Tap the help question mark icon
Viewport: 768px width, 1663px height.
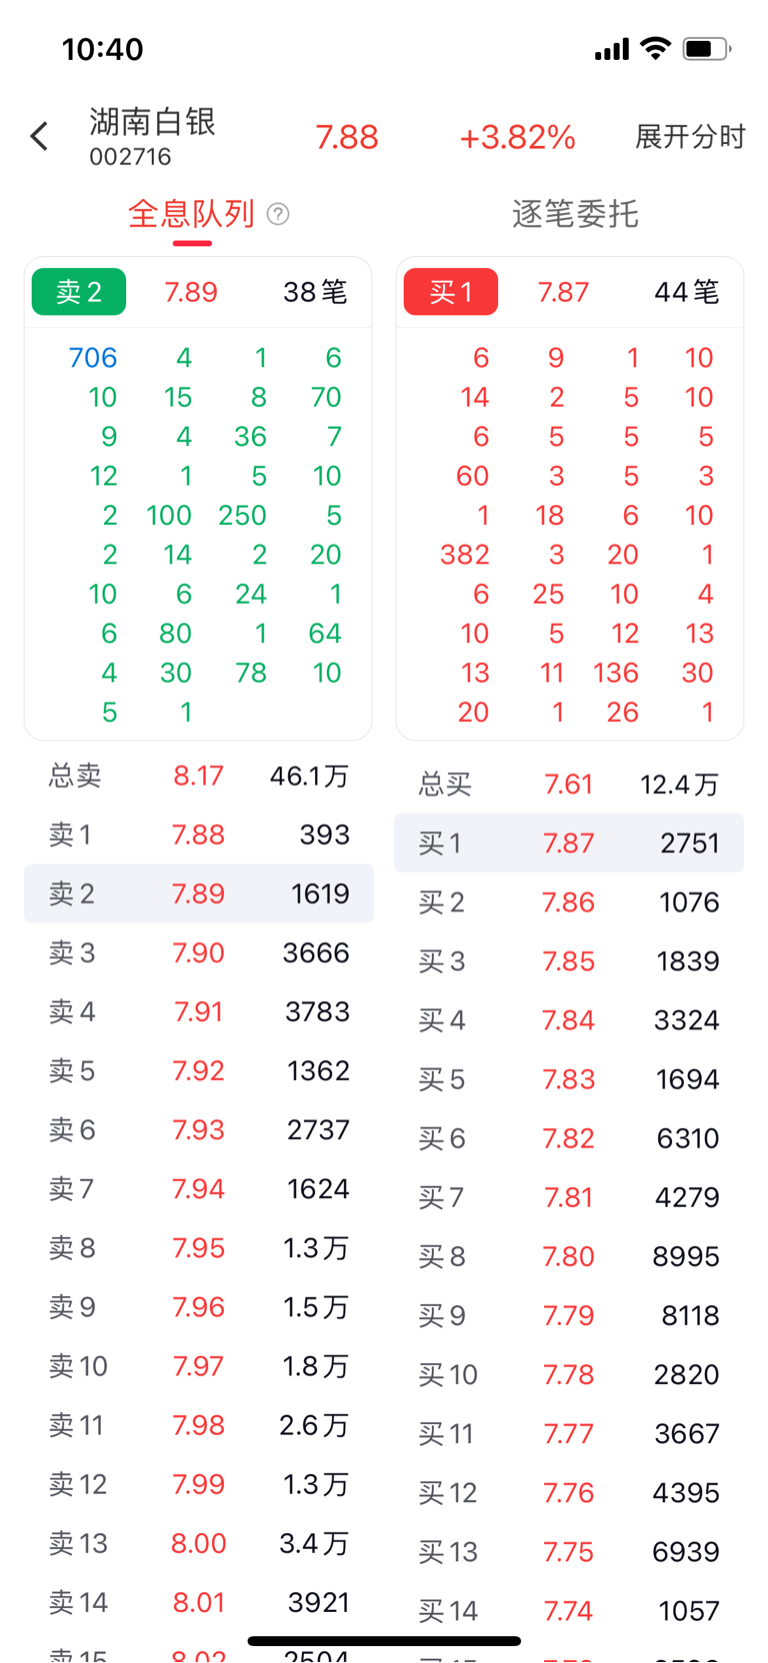click(x=279, y=214)
